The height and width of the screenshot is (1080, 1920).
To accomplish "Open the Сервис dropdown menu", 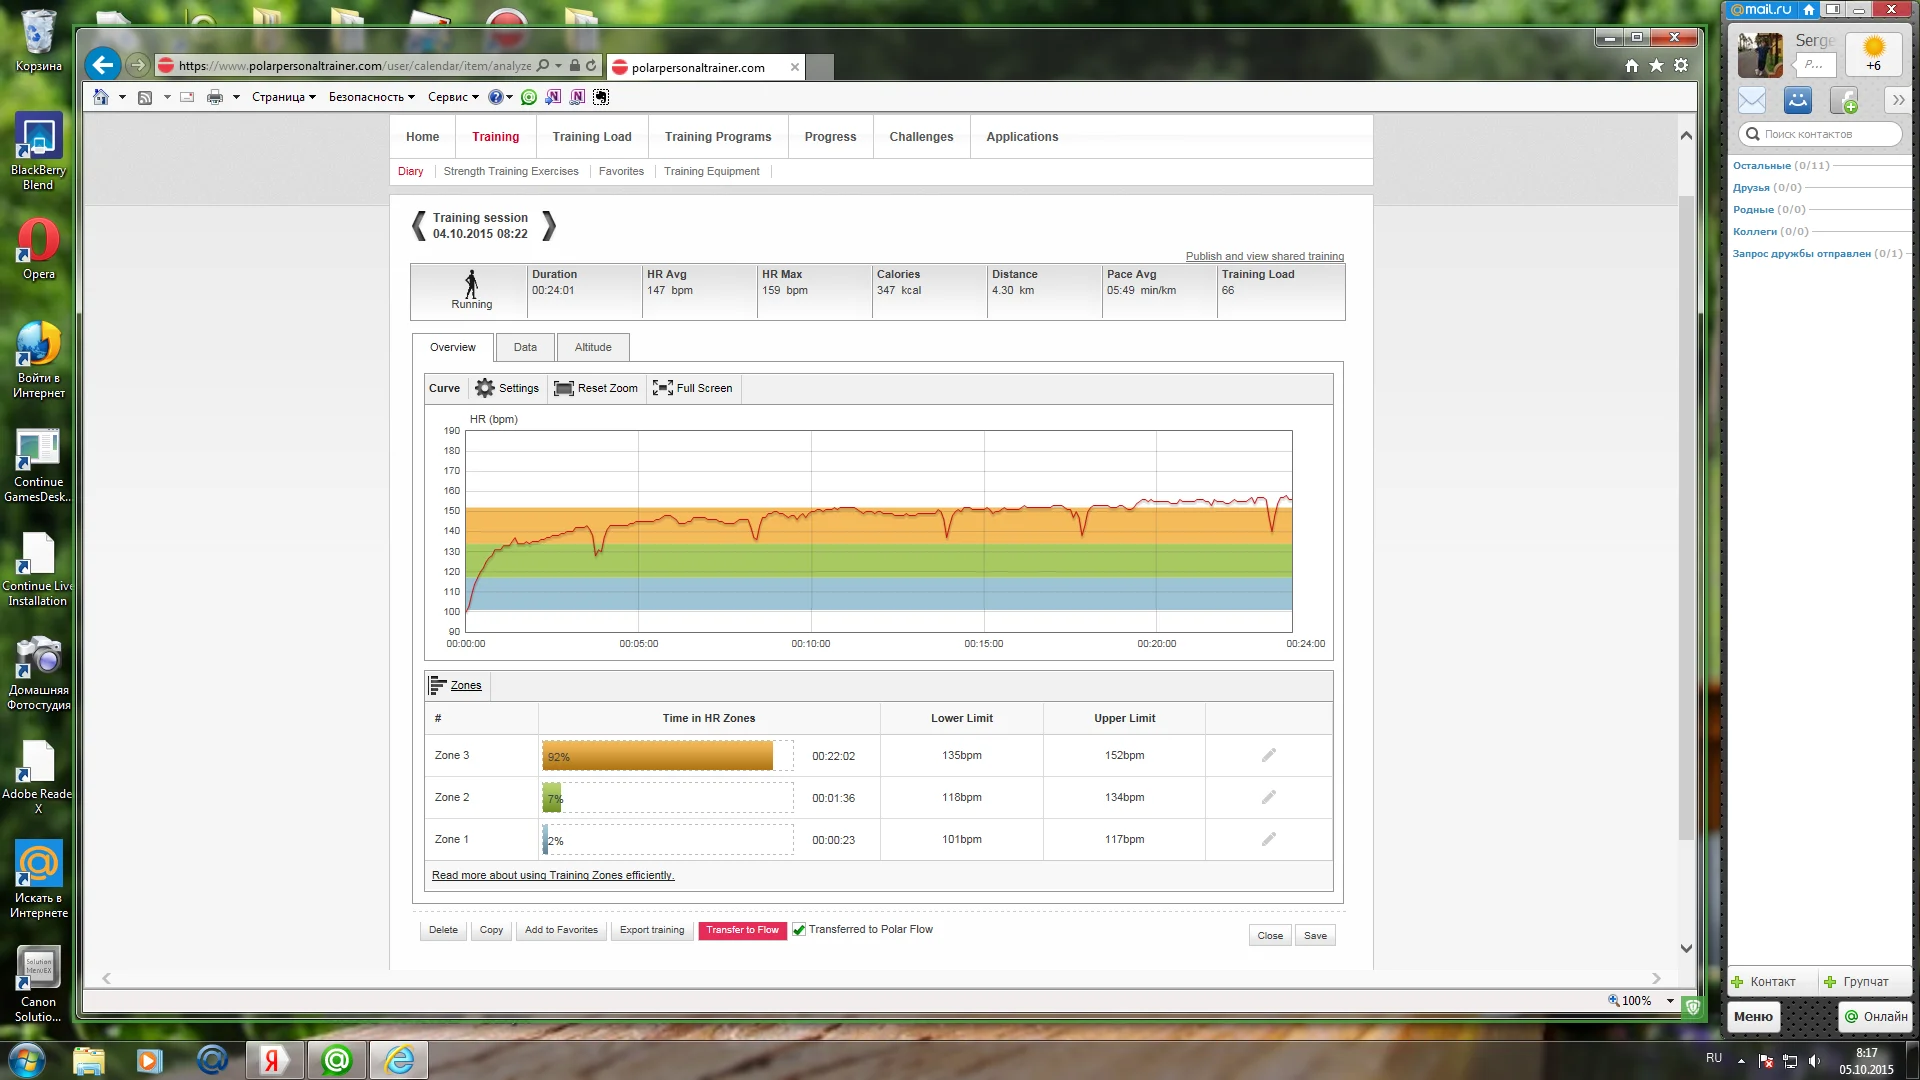I will coord(453,97).
